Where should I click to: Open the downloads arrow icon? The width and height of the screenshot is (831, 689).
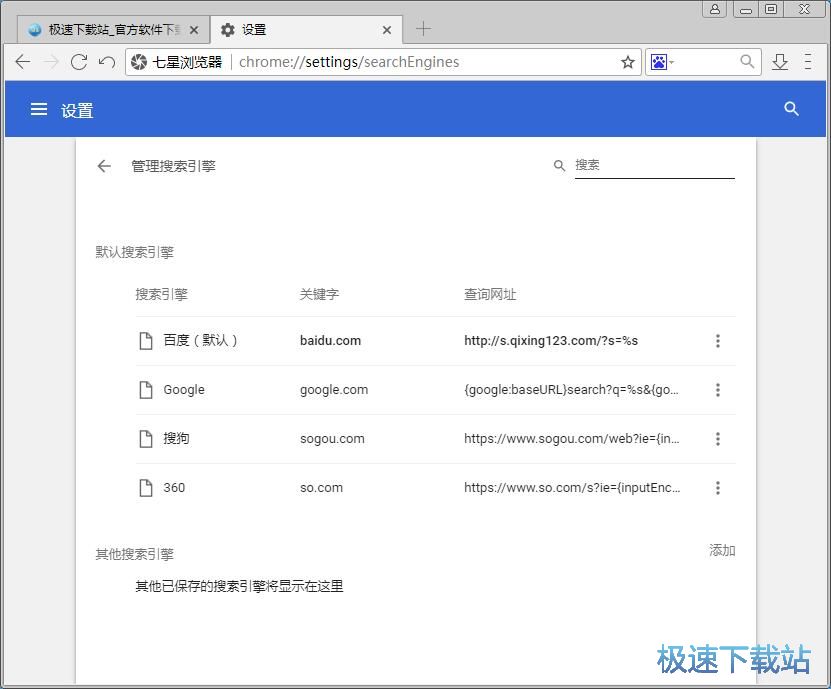pos(780,62)
